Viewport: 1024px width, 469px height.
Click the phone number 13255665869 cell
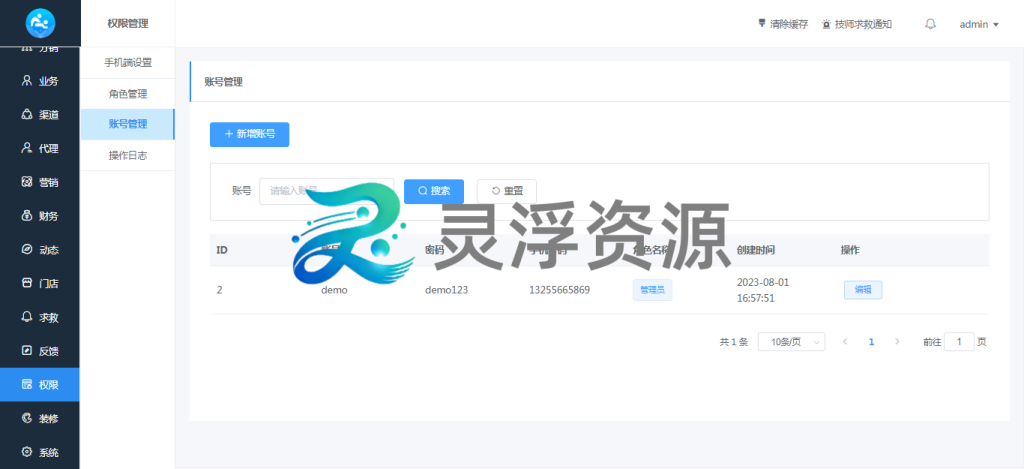pos(559,290)
